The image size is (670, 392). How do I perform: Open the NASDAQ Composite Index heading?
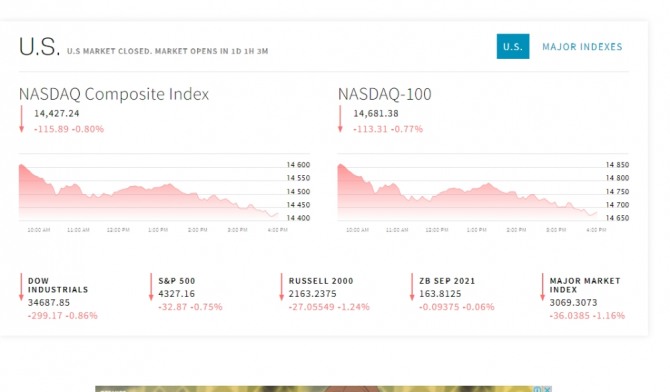pos(114,94)
